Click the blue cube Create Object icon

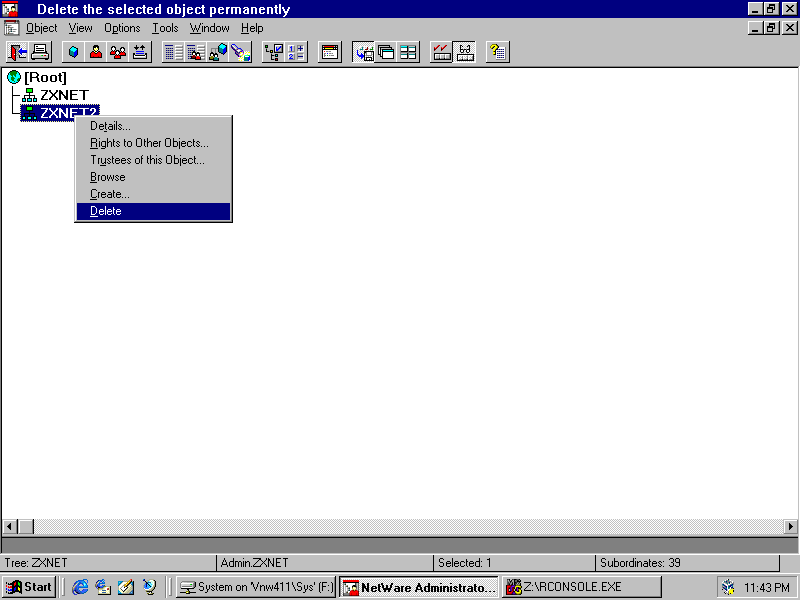click(73, 52)
